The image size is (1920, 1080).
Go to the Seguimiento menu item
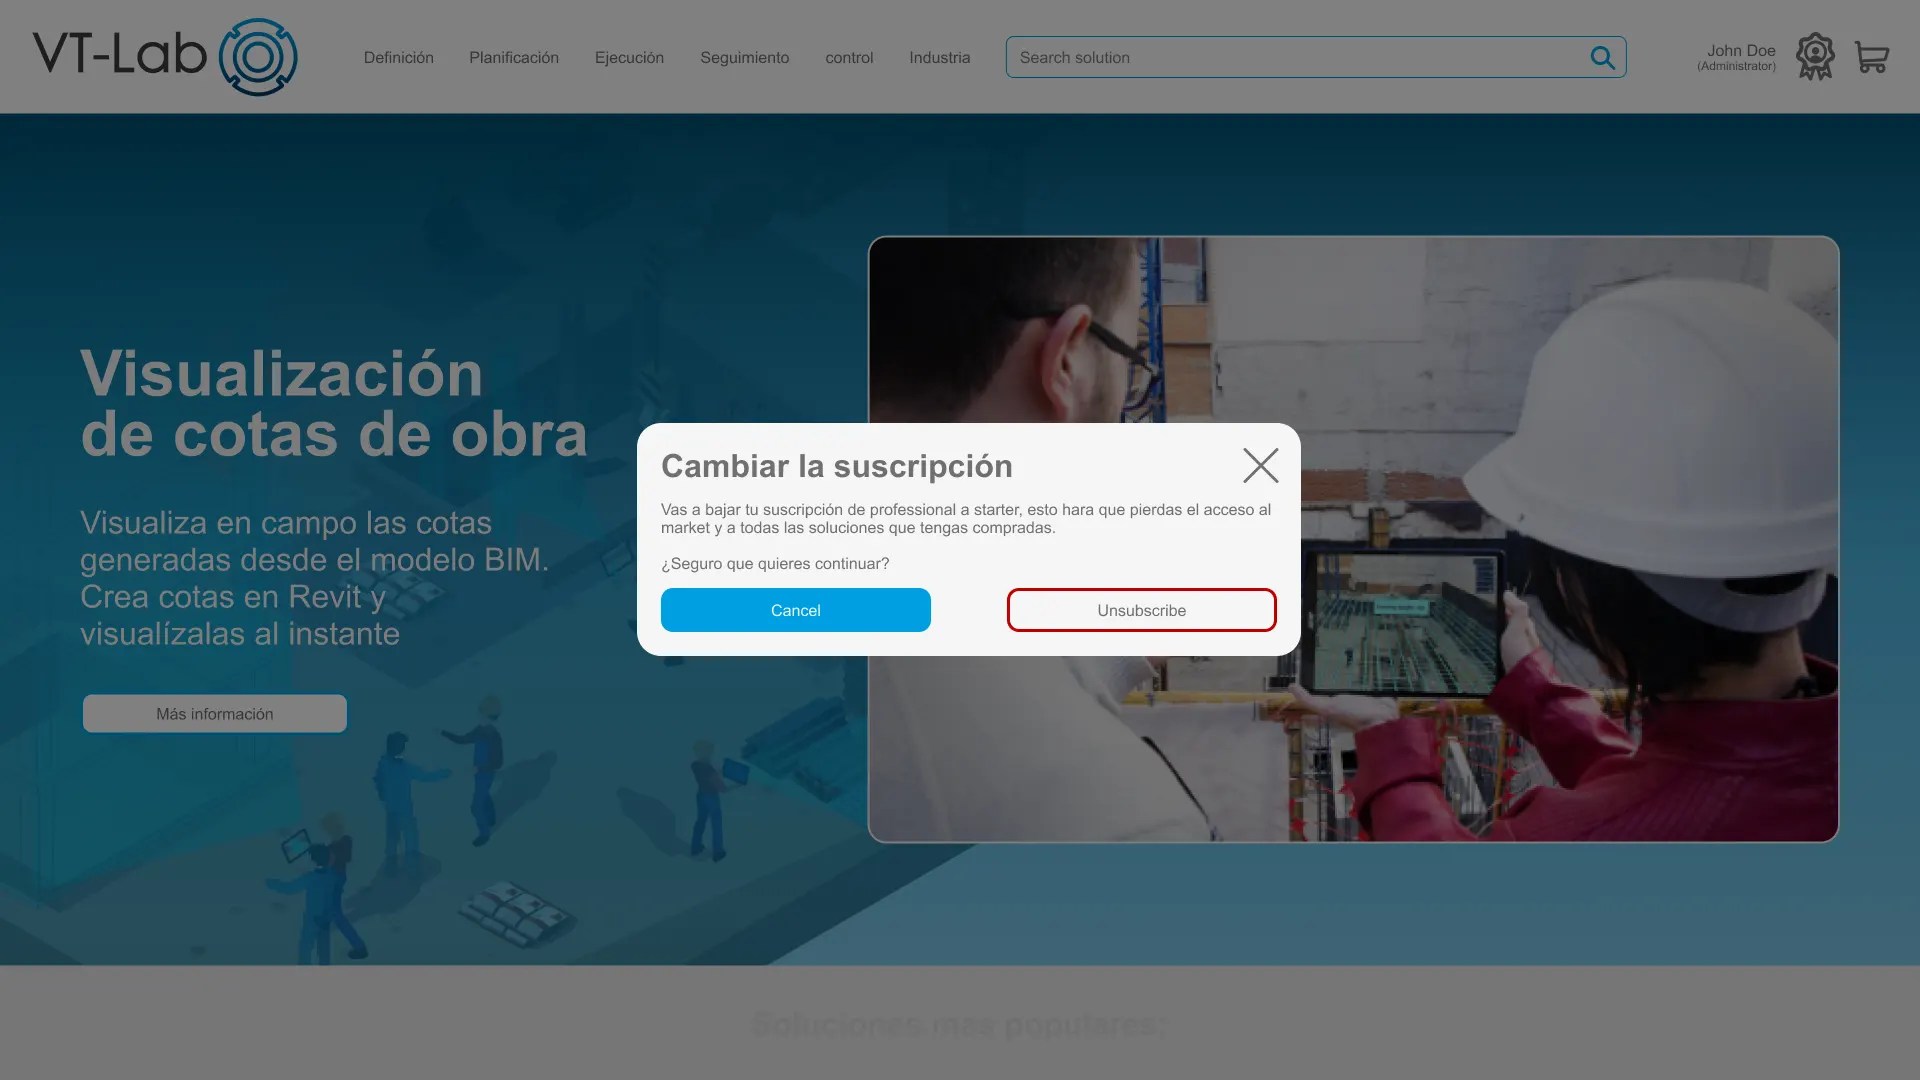(744, 58)
